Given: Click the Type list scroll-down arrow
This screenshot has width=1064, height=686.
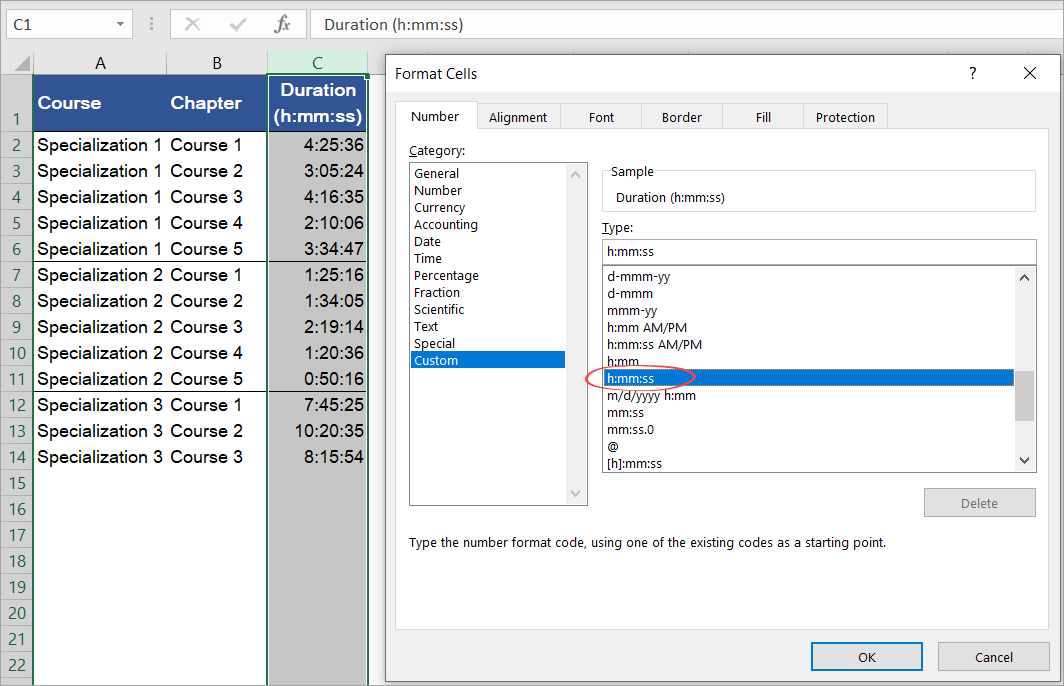Looking at the screenshot, I should coord(1023,462).
